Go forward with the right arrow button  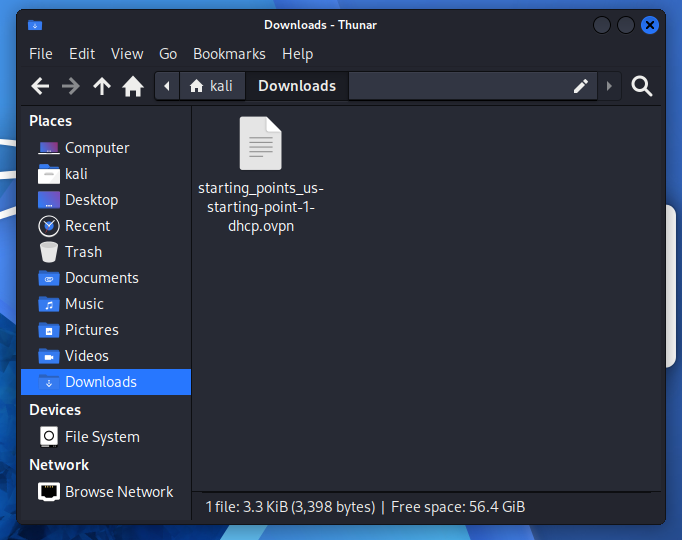(x=71, y=86)
